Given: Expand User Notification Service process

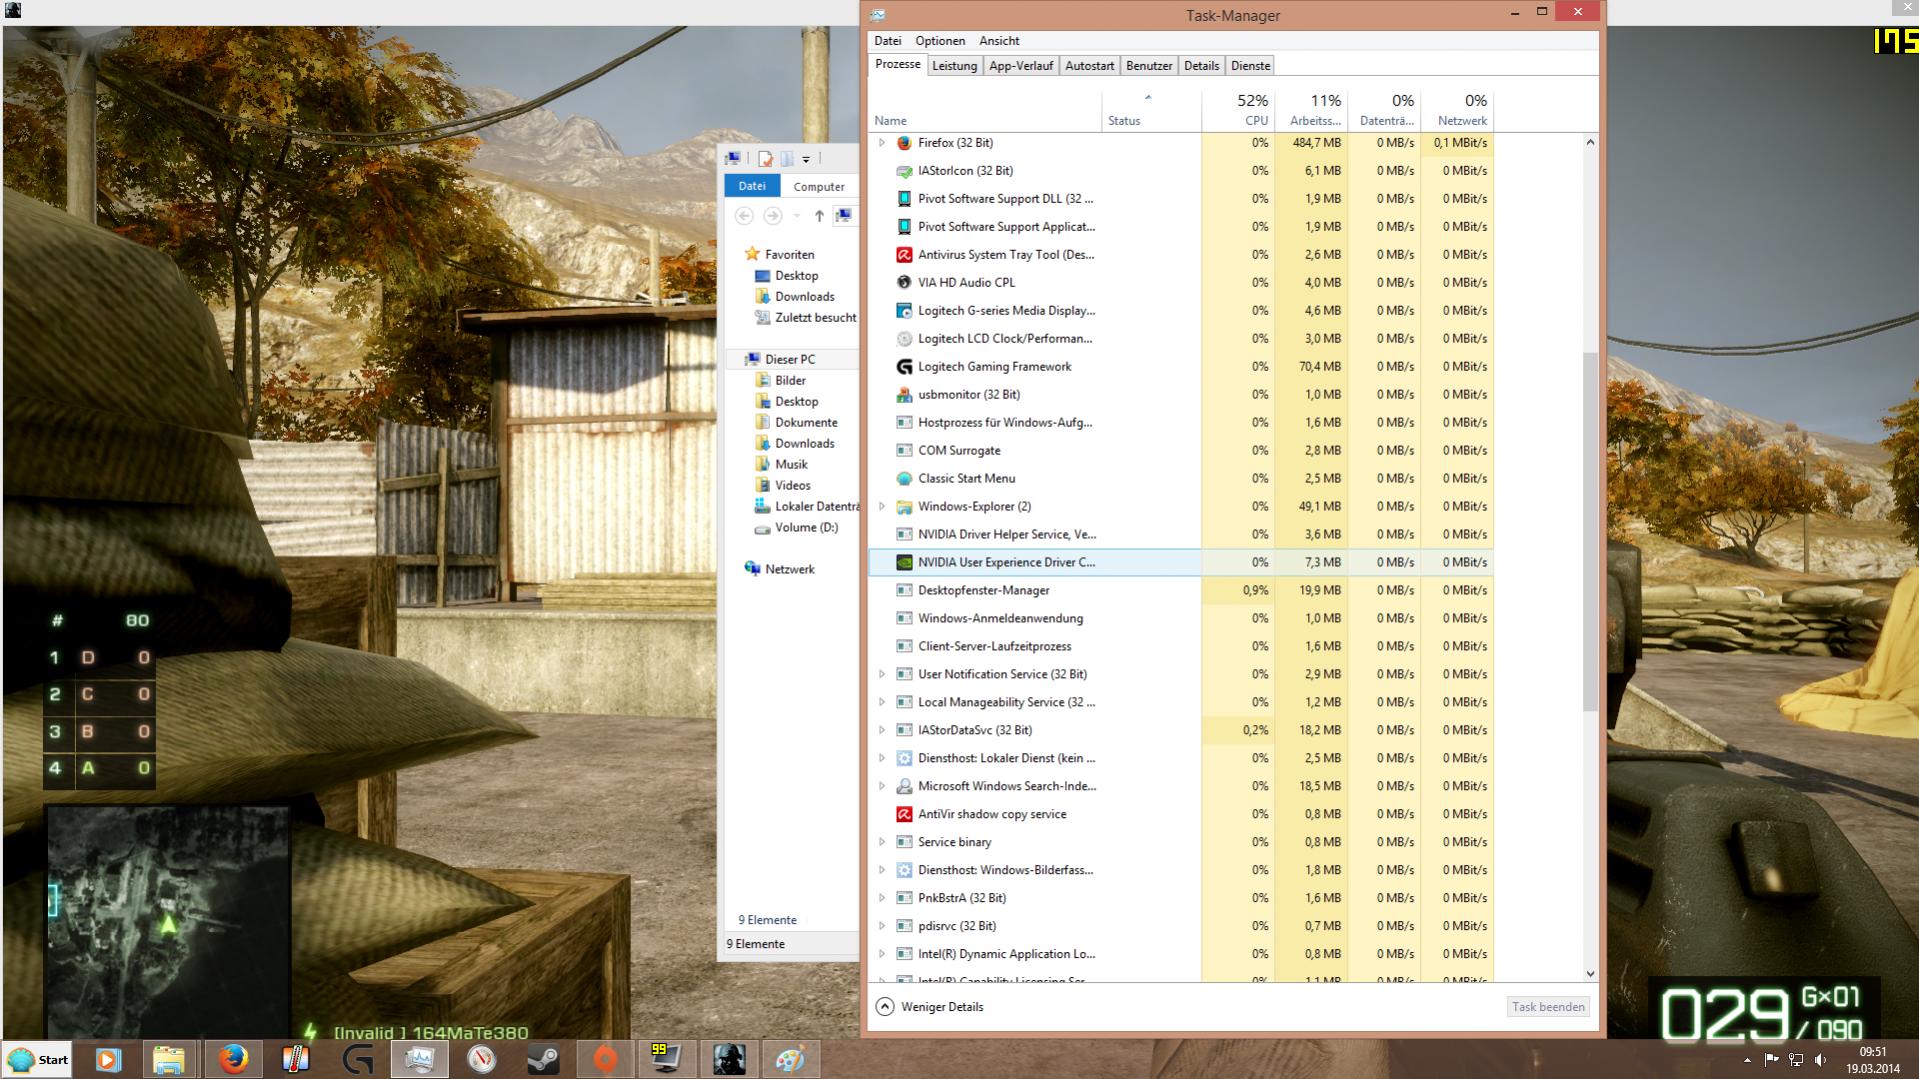Looking at the screenshot, I should 882,675.
